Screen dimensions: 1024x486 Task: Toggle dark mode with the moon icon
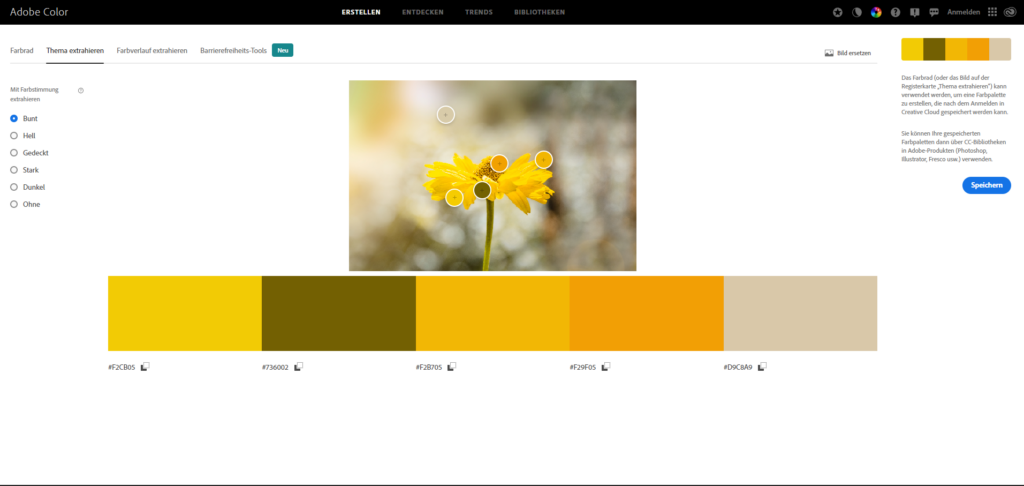click(857, 12)
